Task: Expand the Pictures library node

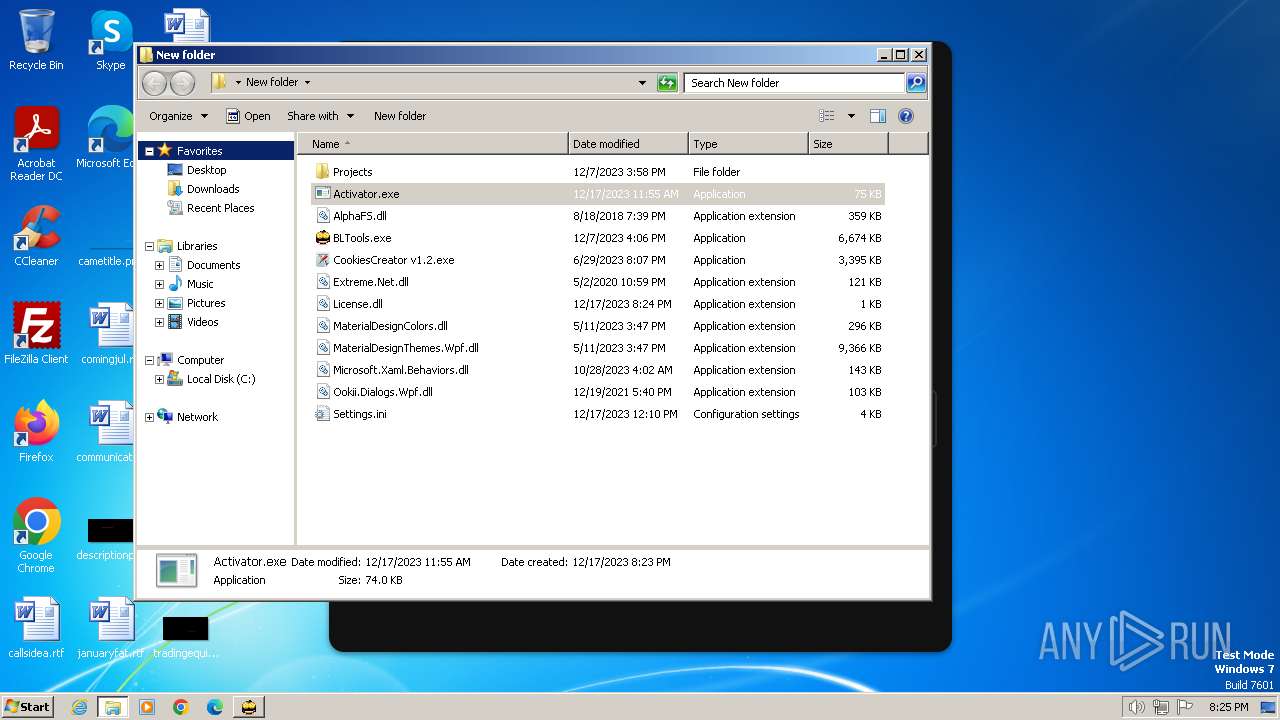Action: click(159, 303)
